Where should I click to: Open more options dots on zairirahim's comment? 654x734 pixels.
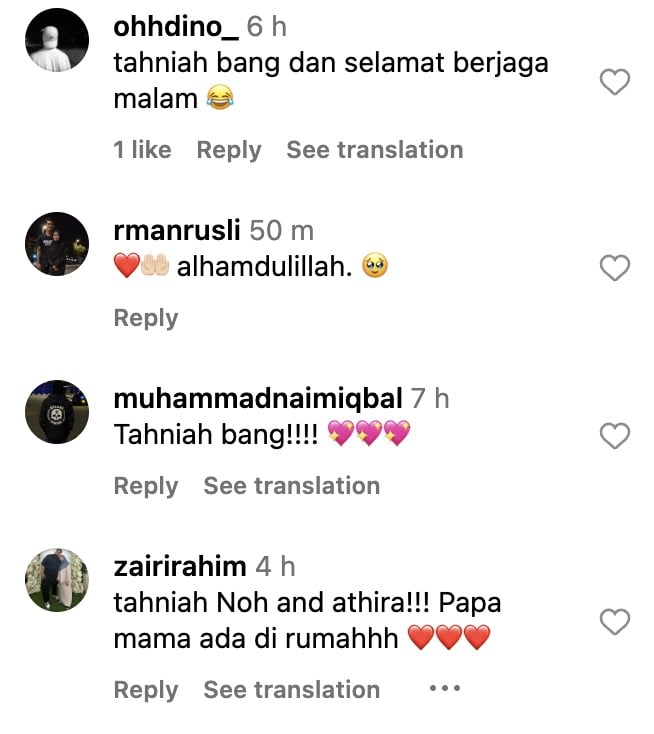click(445, 688)
